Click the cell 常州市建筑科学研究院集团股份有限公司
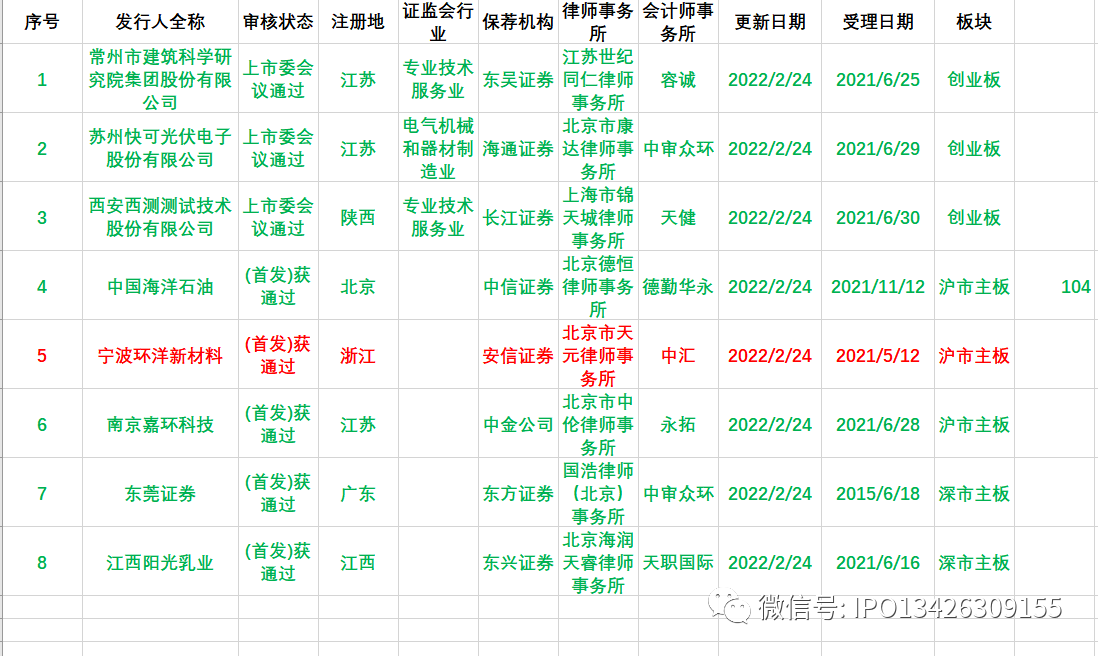1098x656 pixels. click(x=160, y=78)
